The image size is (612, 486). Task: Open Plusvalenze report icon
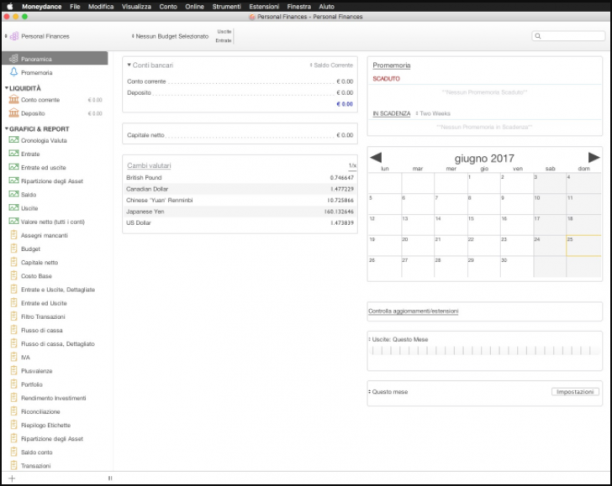point(14,370)
